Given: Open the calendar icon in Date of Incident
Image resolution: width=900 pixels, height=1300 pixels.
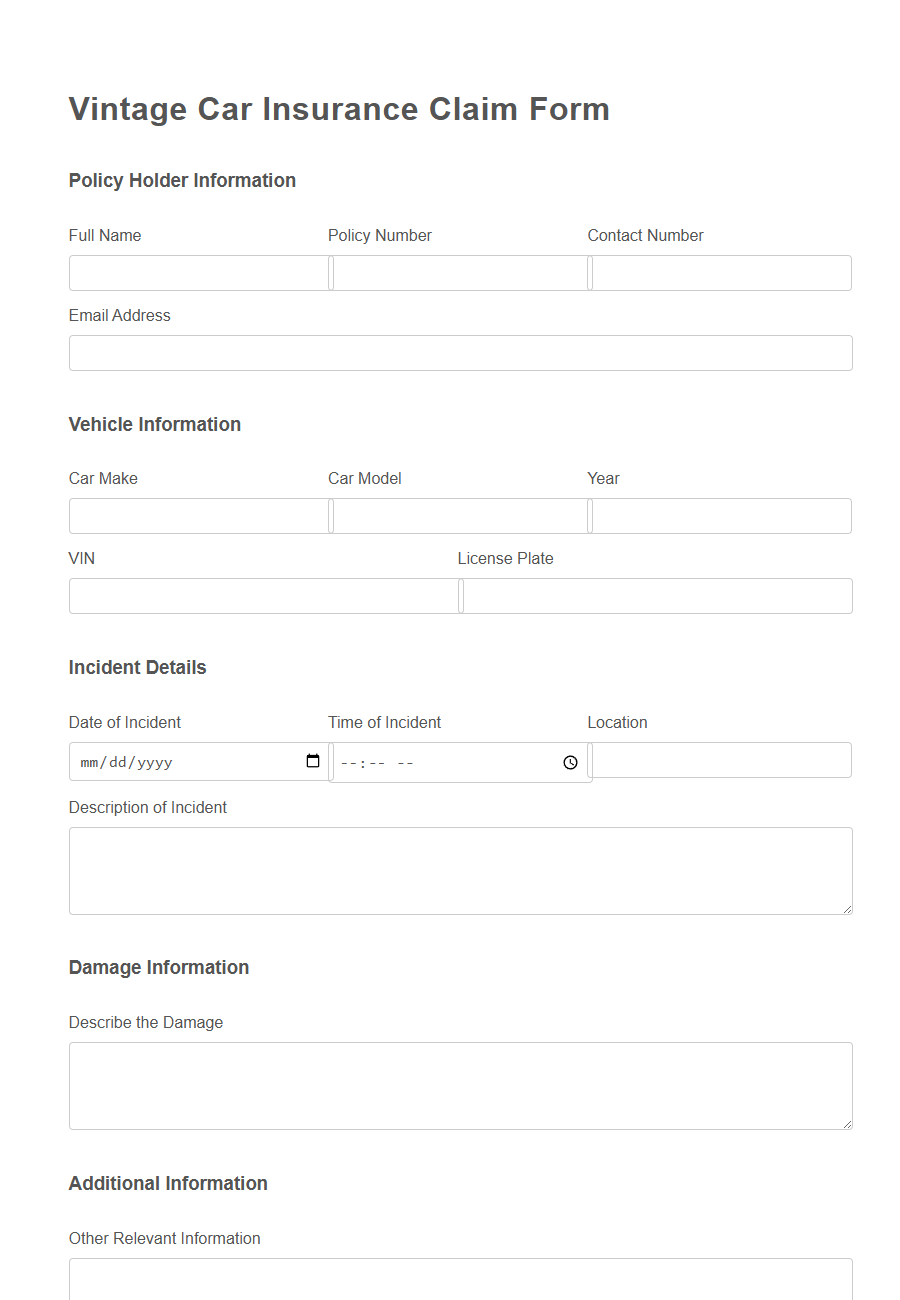Looking at the screenshot, I should (x=313, y=761).
